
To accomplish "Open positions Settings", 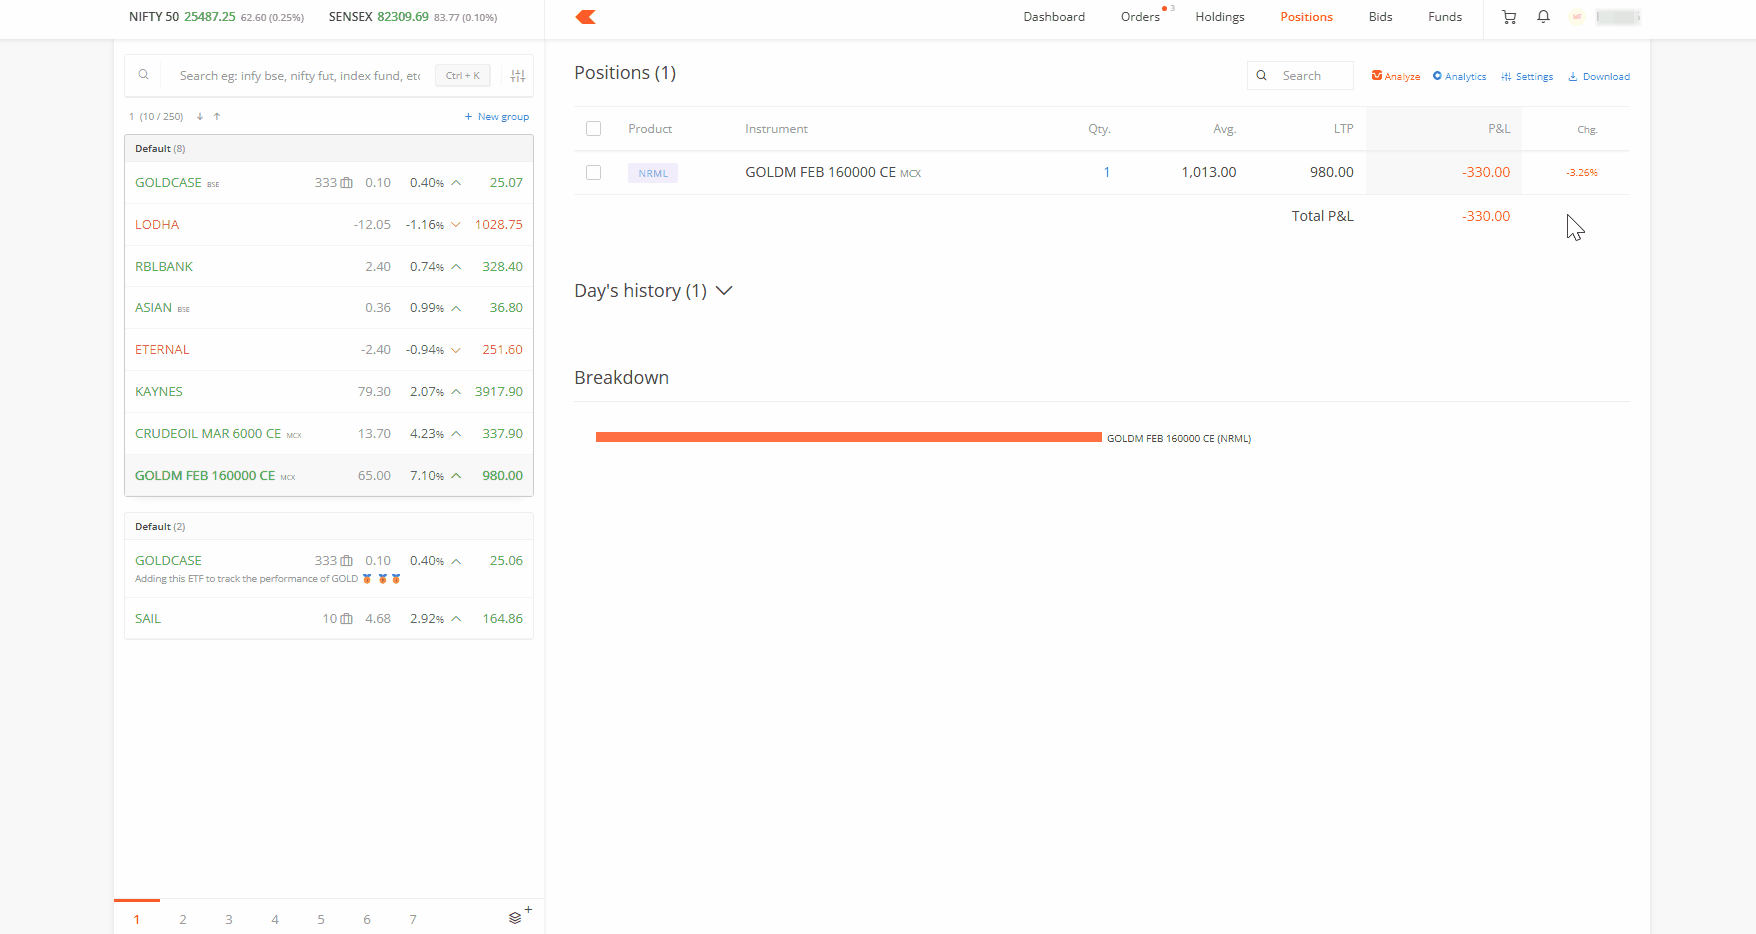I will [1527, 76].
